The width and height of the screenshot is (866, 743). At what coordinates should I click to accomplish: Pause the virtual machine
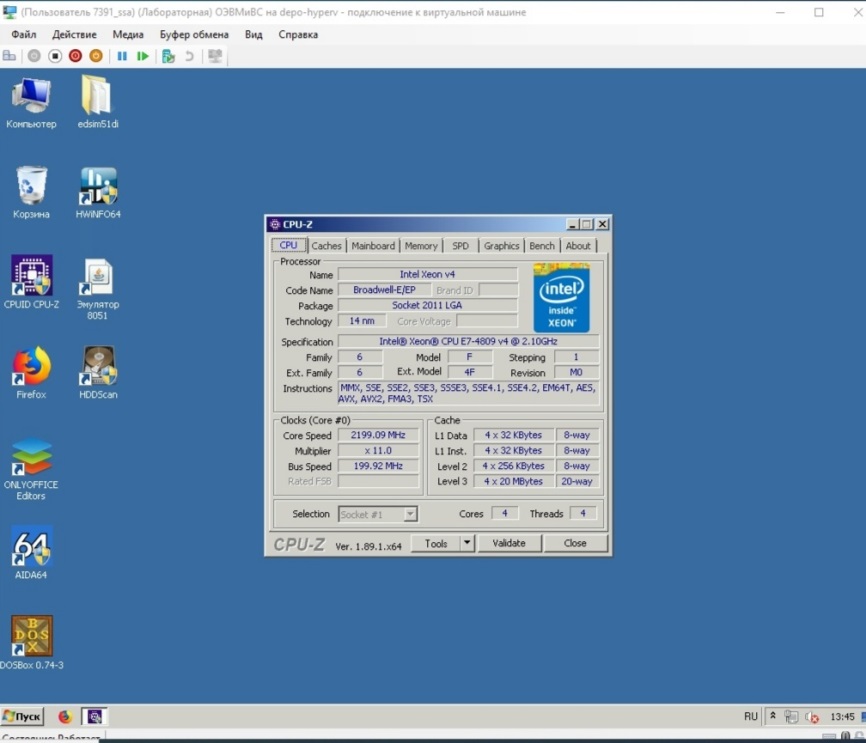(122, 56)
